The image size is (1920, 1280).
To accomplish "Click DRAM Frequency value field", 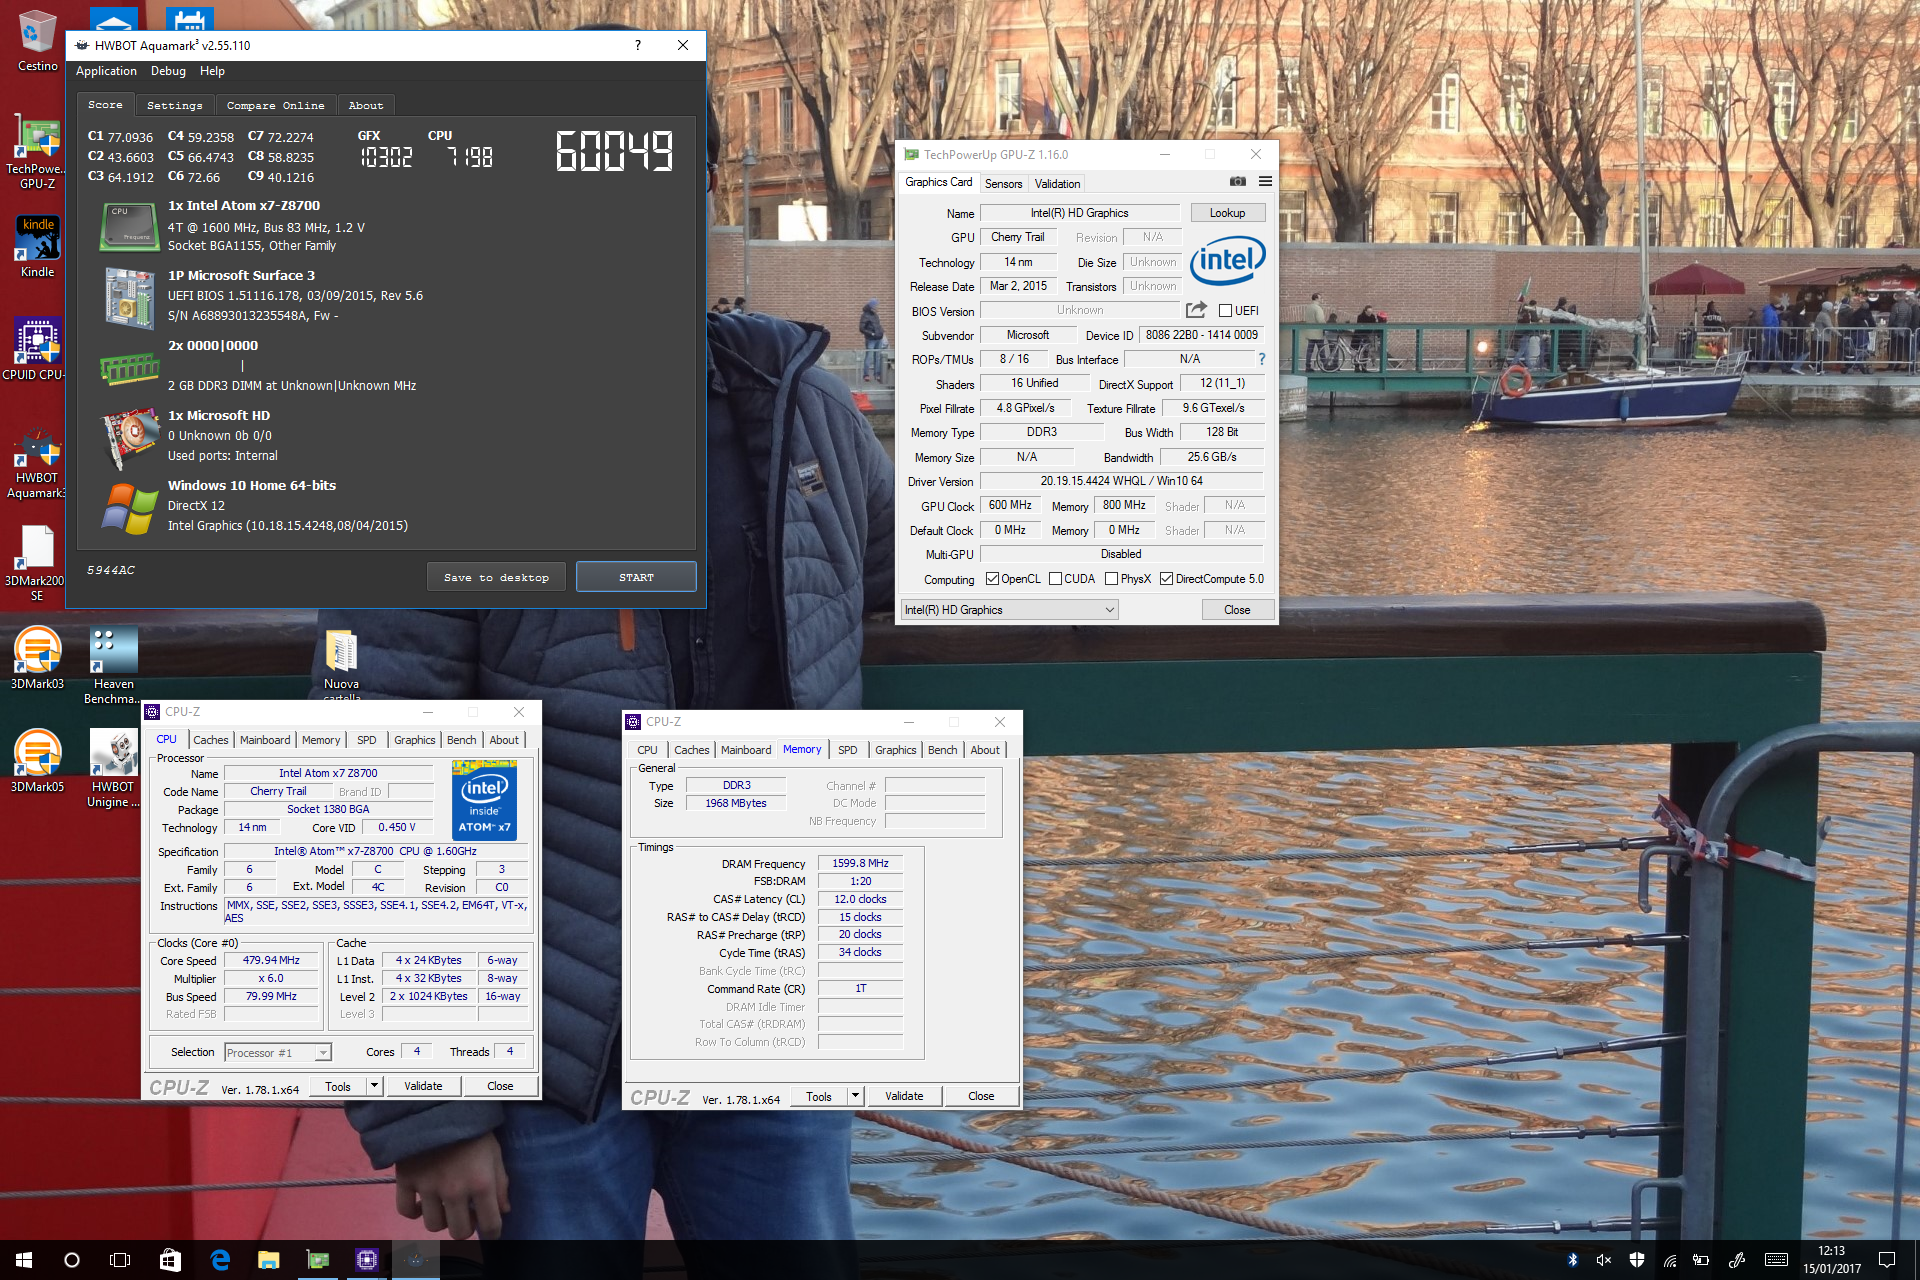I will point(860,863).
